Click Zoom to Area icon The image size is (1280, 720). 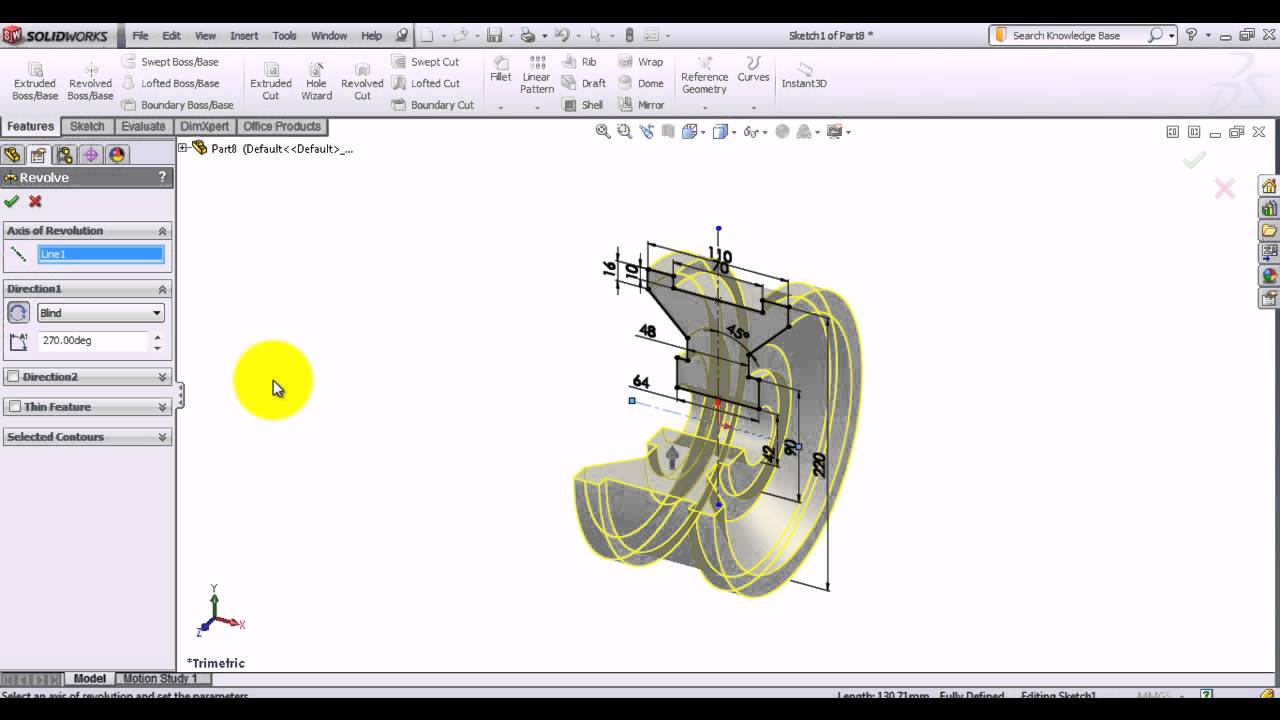(624, 131)
